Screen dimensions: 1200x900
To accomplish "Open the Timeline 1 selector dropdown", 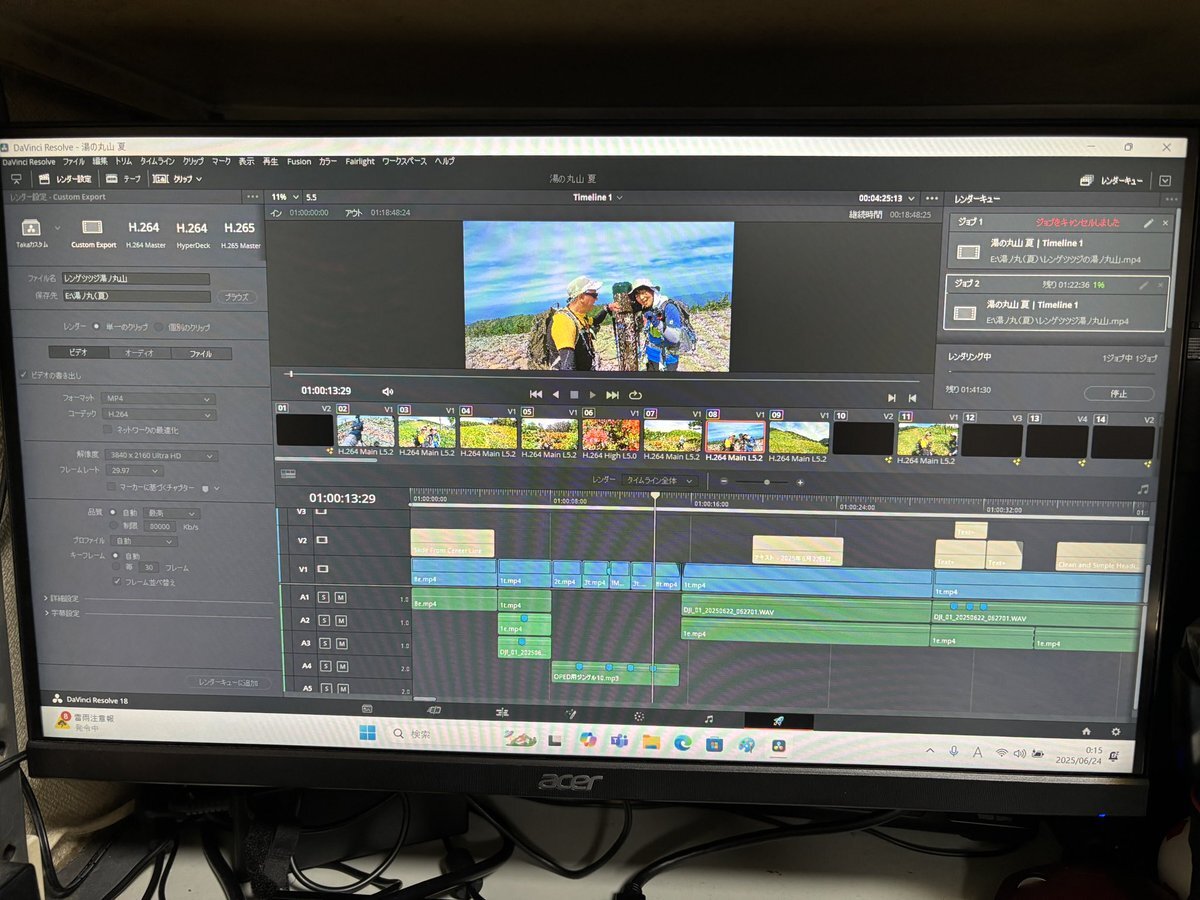I will click(598, 198).
